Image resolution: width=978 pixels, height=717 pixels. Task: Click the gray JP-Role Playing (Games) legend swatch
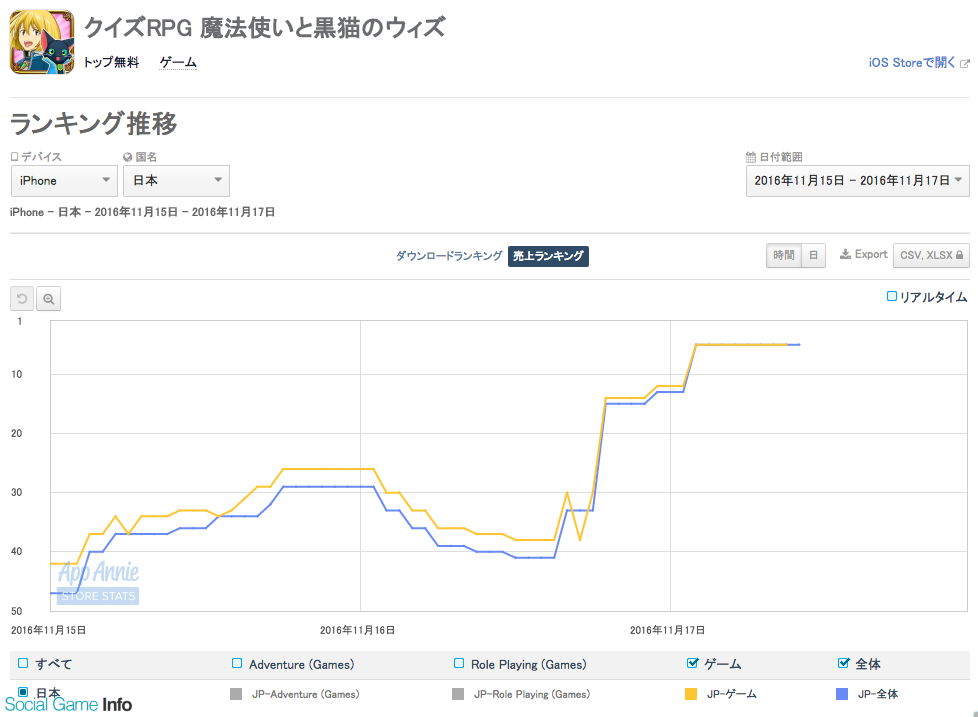tap(458, 694)
